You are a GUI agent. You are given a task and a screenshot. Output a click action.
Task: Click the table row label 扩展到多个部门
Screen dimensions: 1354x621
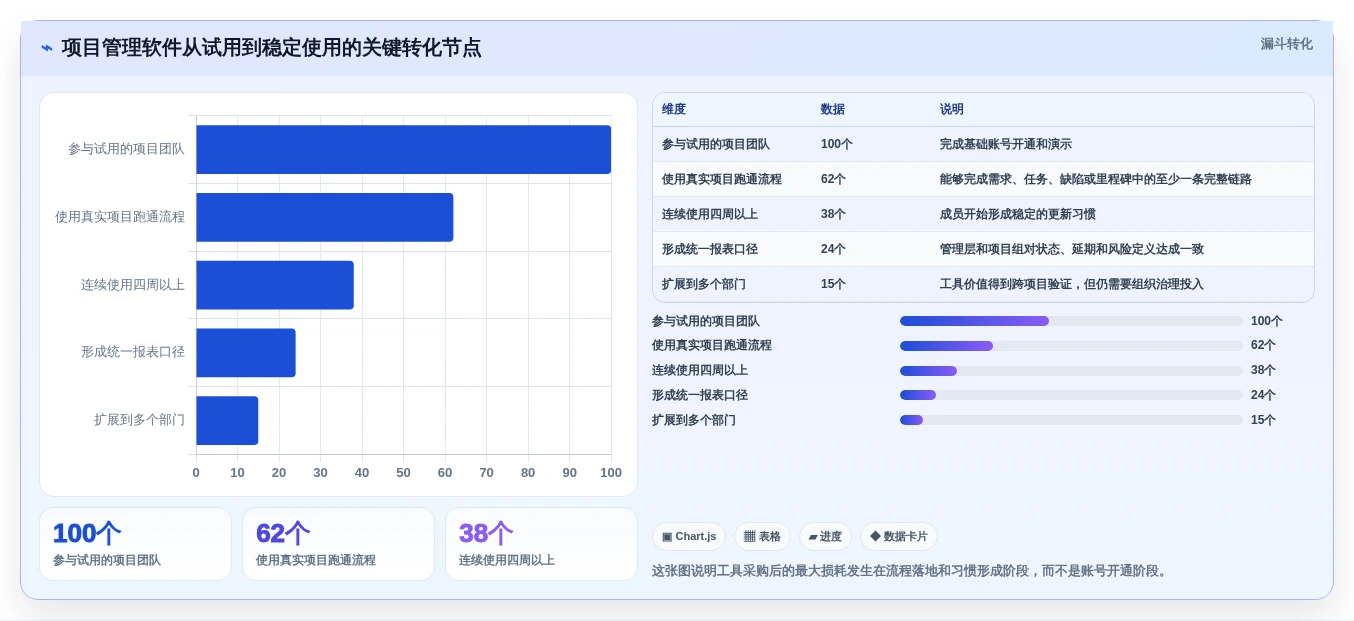click(704, 284)
